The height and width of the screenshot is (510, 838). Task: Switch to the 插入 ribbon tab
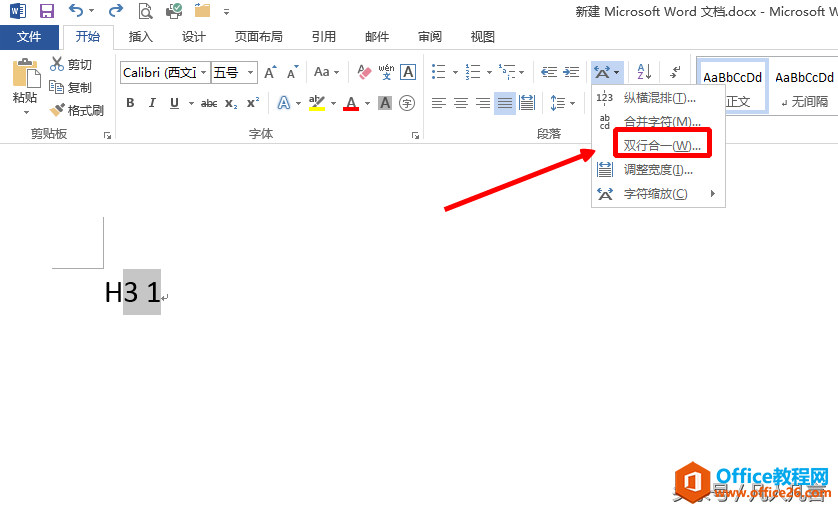(x=141, y=37)
